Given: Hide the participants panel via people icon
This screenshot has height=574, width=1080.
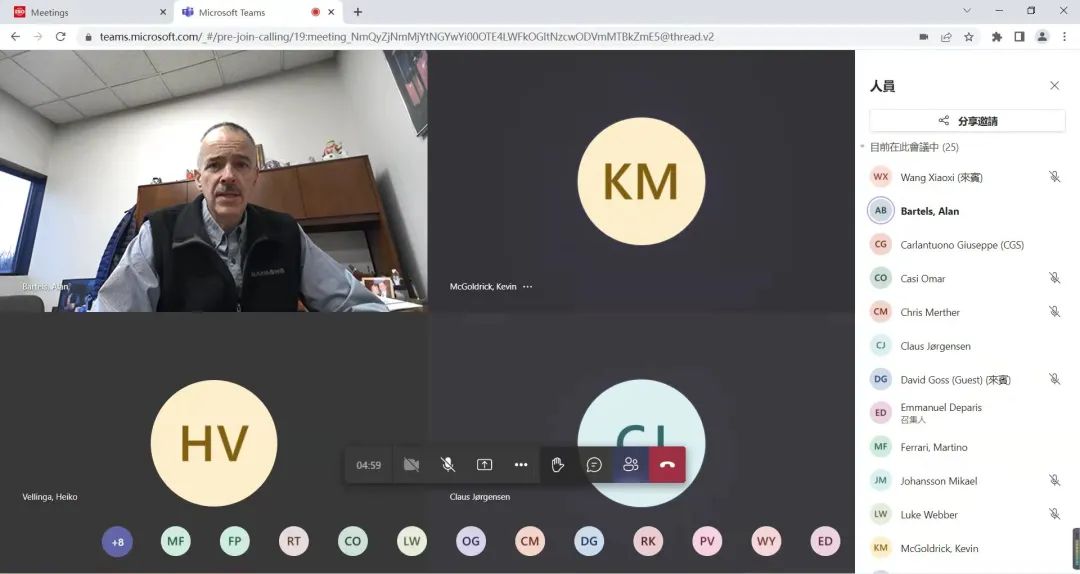Looking at the screenshot, I should 630,465.
